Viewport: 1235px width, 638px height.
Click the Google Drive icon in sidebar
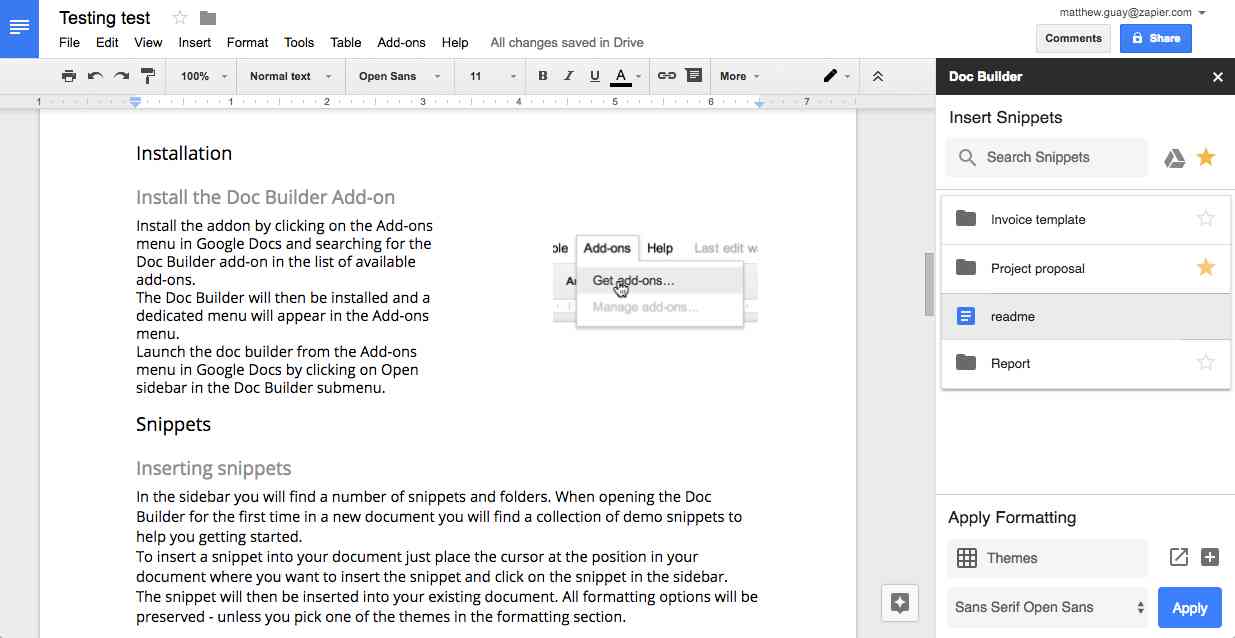pyautogui.click(x=1174, y=158)
